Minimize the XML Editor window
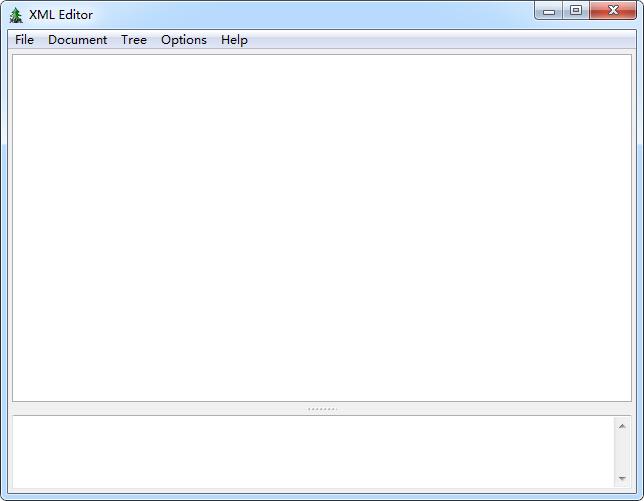This screenshot has width=644, height=501. pyautogui.click(x=549, y=11)
